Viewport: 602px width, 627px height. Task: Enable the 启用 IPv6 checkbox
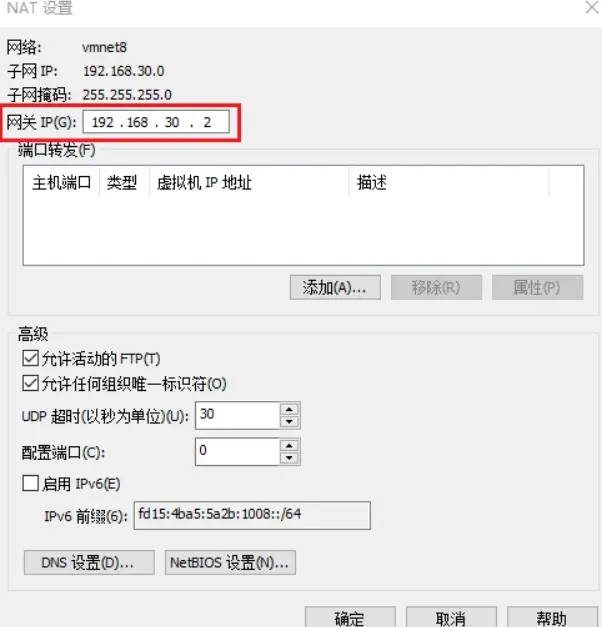[x=31, y=483]
